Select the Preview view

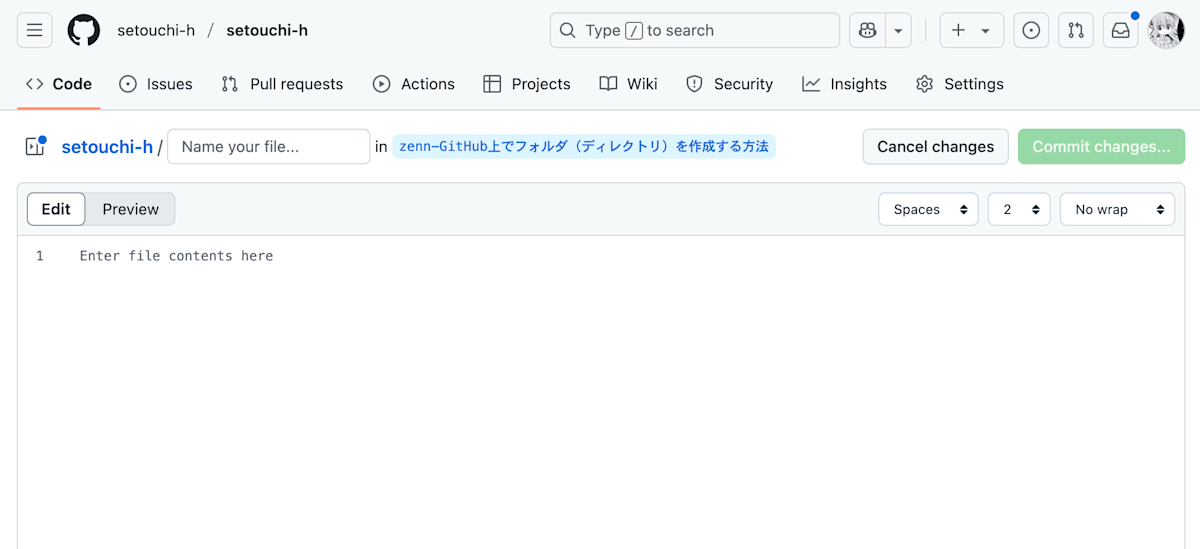coord(130,209)
